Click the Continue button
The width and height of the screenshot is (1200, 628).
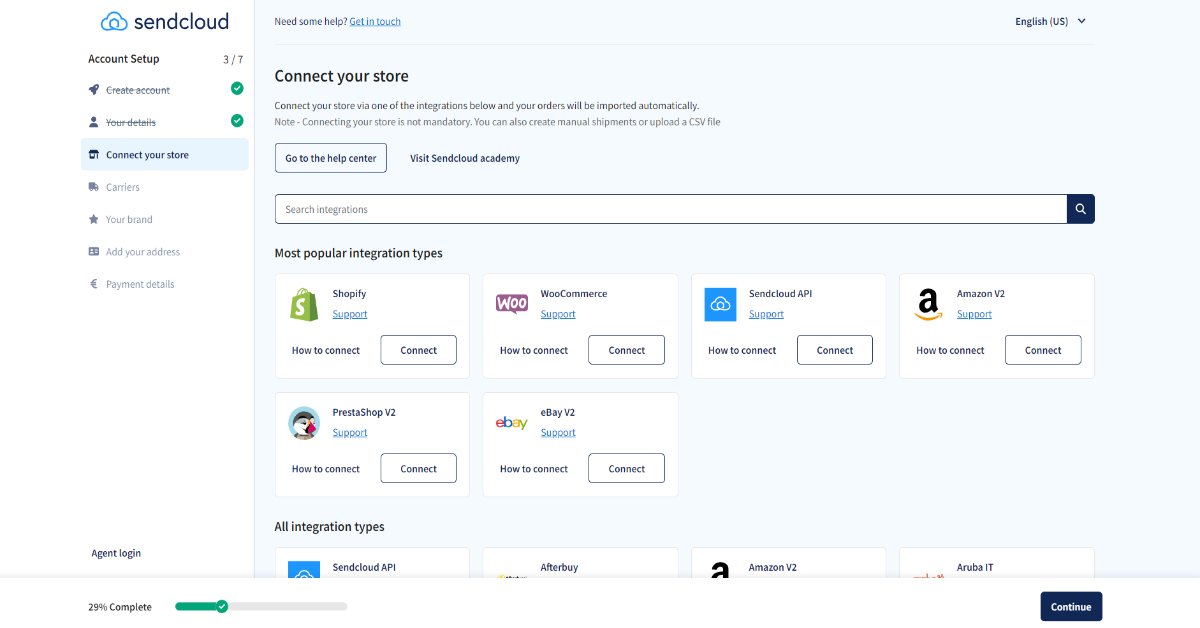(1071, 607)
